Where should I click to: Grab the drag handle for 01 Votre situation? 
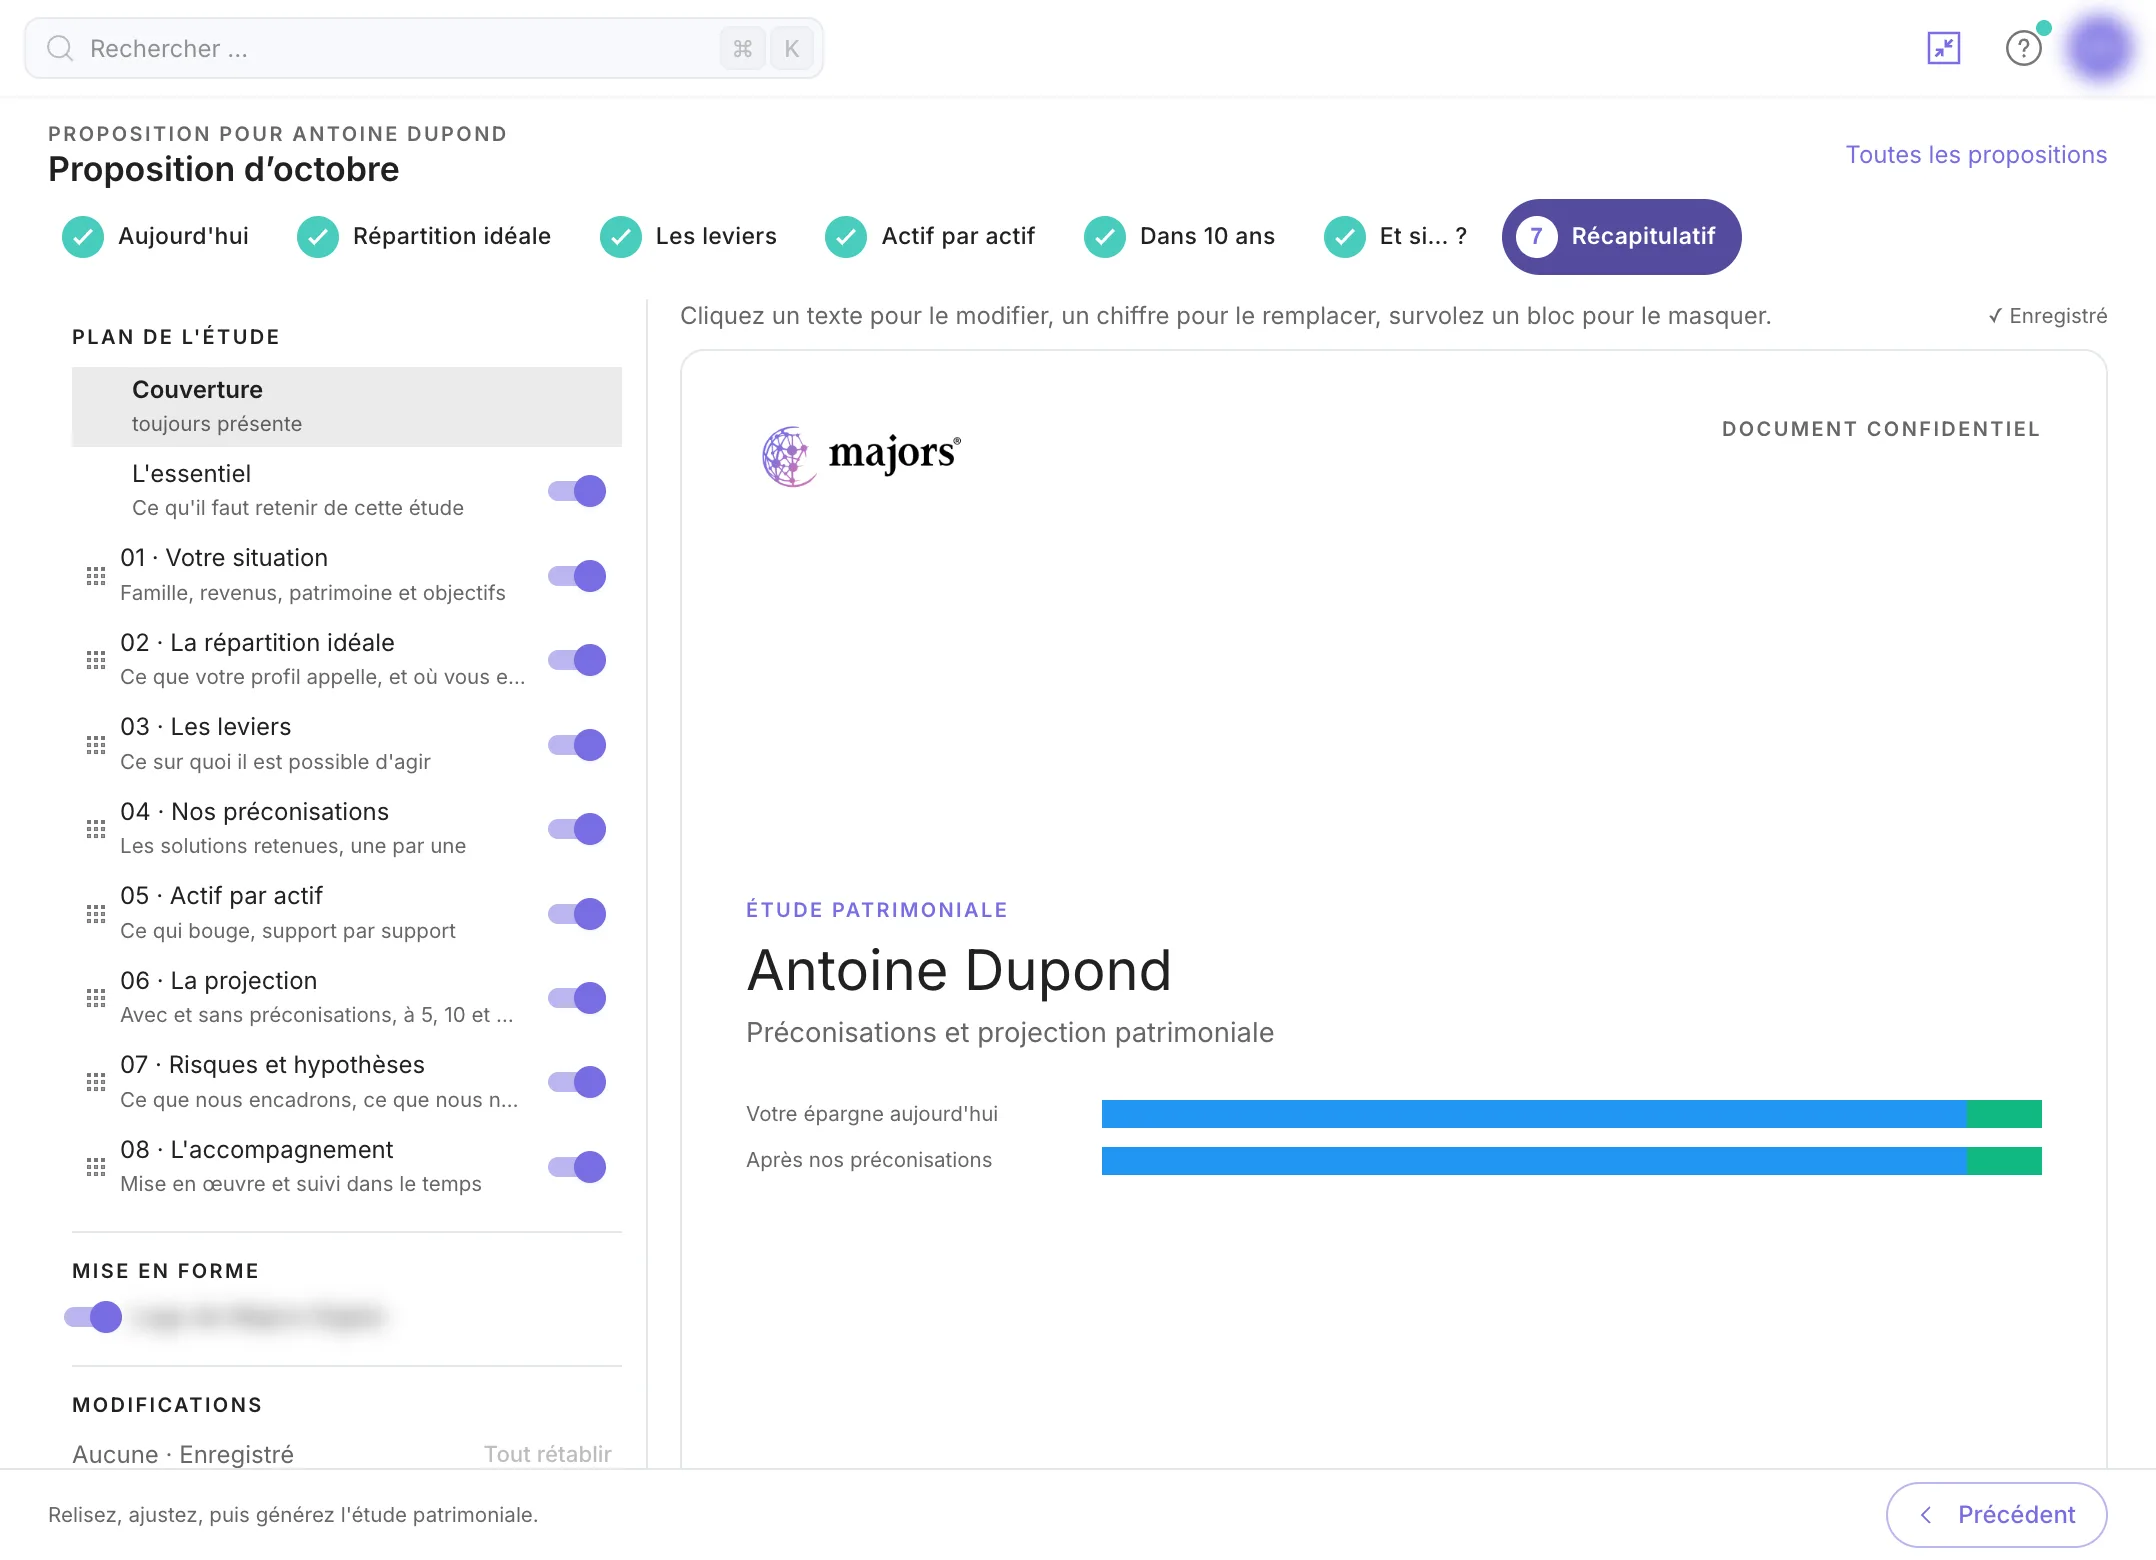[96, 575]
